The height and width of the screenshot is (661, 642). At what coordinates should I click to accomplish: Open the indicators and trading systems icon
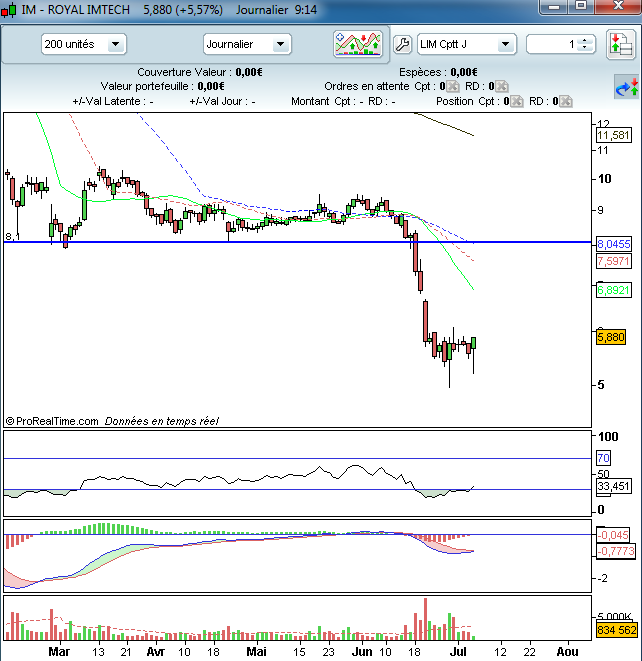coord(358,44)
